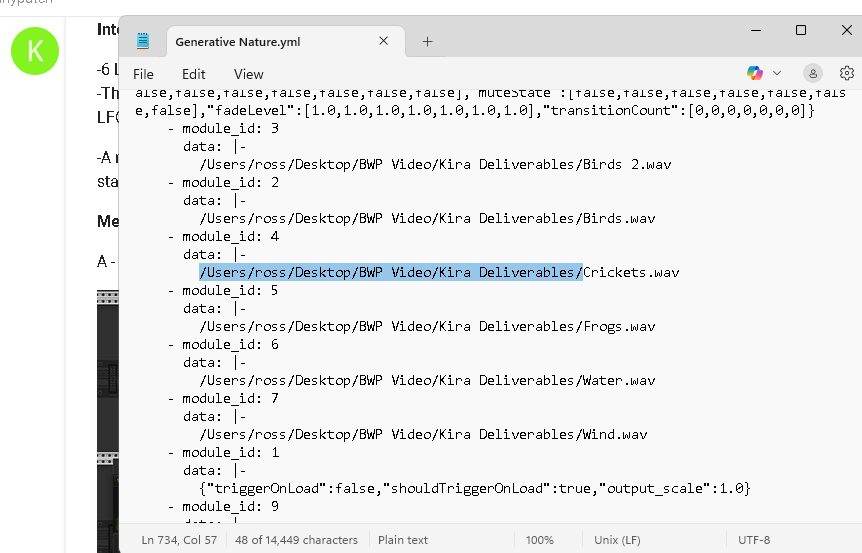The width and height of the screenshot is (862, 553).
Task: Click on the Crickets.wav text
Action: pyautogui.click(x=631, y=272)
